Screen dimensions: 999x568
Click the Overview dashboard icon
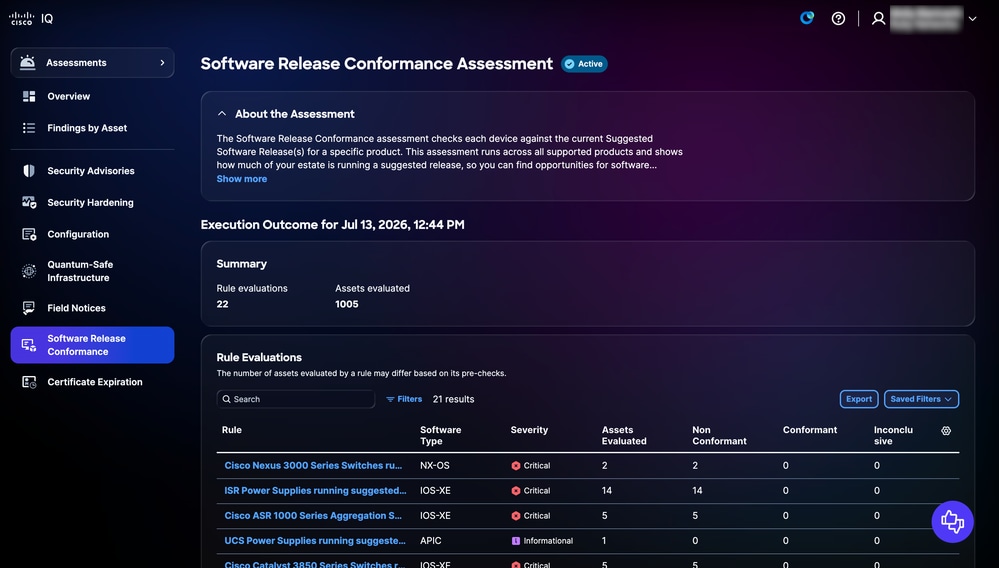tap(29, 96)
